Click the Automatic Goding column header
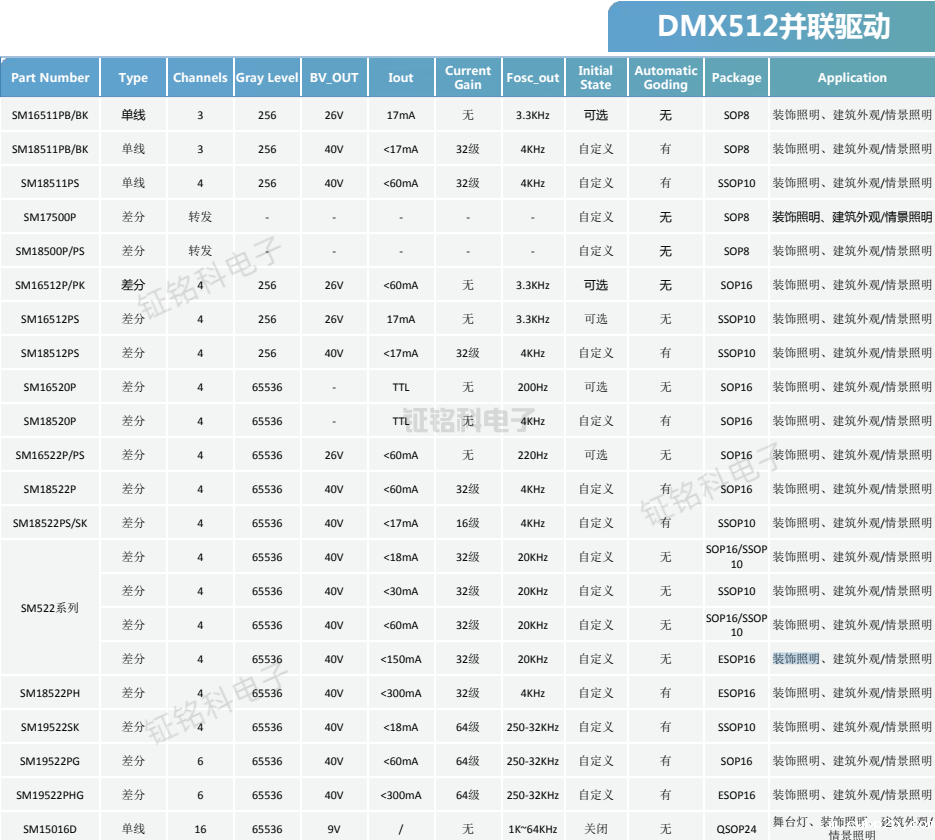 665,77
